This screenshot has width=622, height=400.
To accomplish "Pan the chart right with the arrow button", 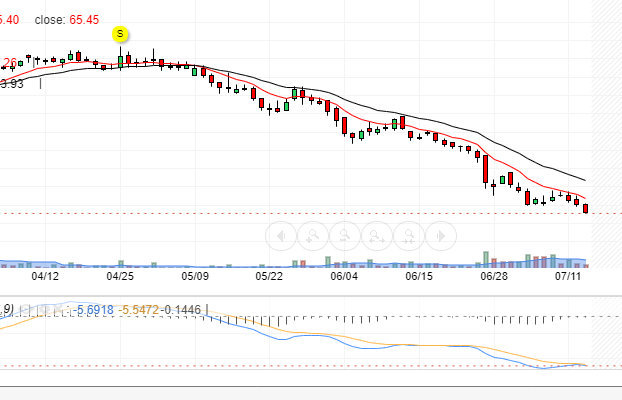I will (441, 236).
